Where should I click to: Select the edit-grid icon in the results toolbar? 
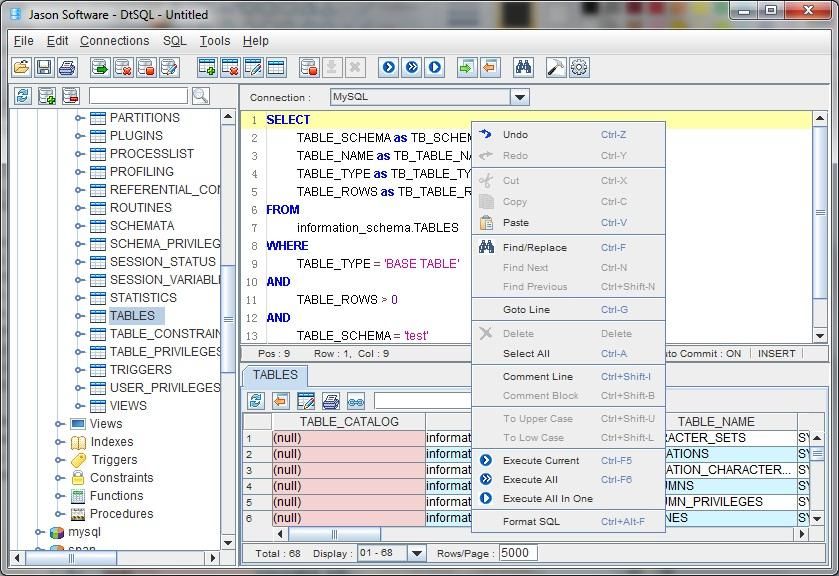pos(308,399)
